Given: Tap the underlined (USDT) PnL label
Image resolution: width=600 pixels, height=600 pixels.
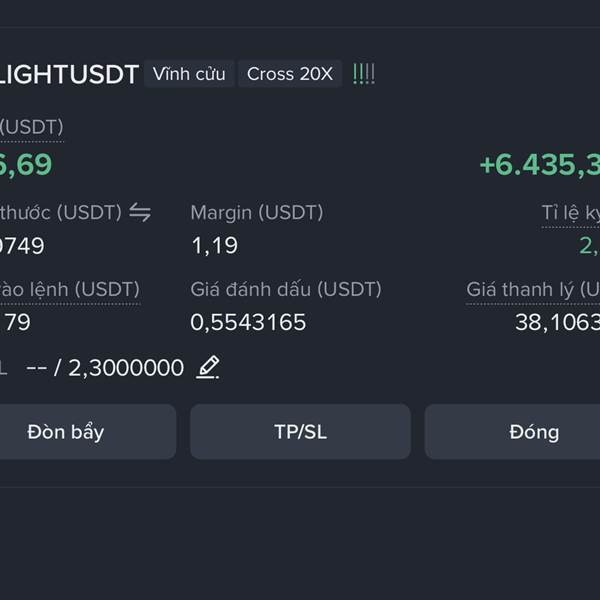Looking at the screenshot, I should [31, 127].
